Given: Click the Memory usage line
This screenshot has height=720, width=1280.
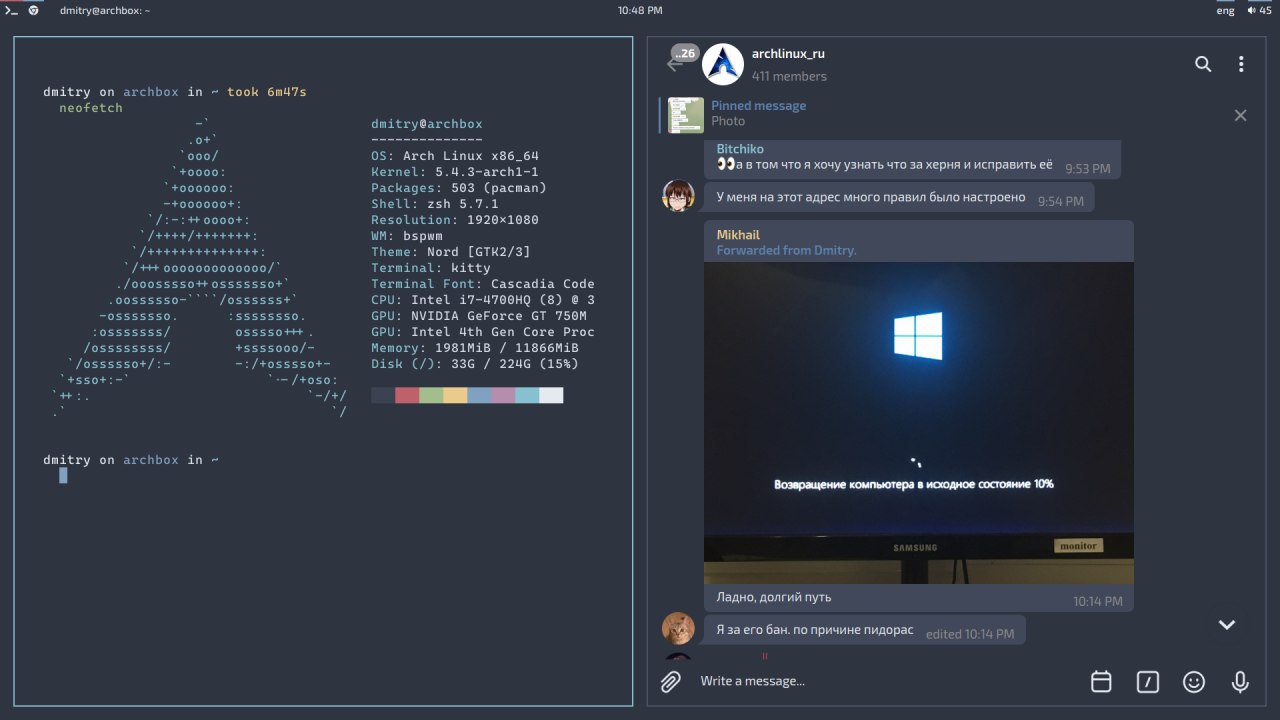Looking at the screenshot, I should click(x=475, y=348).
